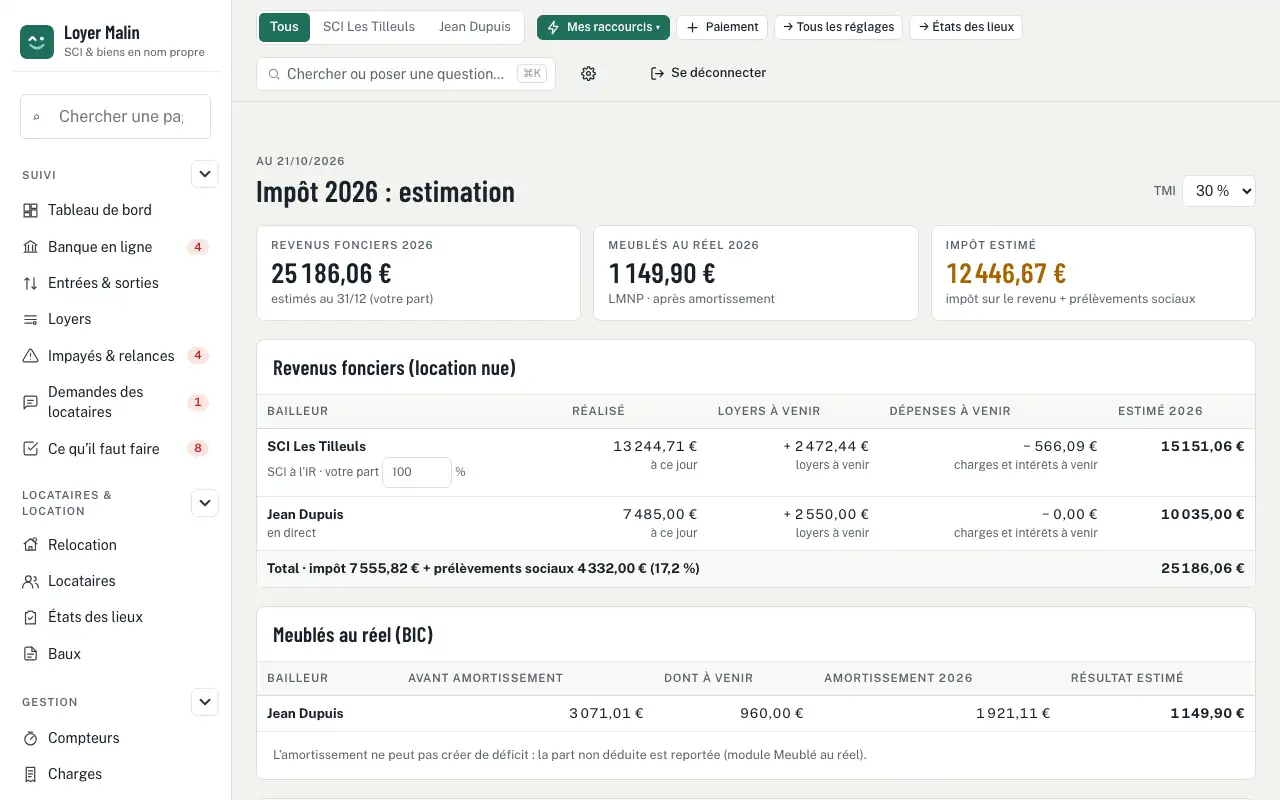
Task: Collapse the Locataires & location section
Action: tap(205, 503)
